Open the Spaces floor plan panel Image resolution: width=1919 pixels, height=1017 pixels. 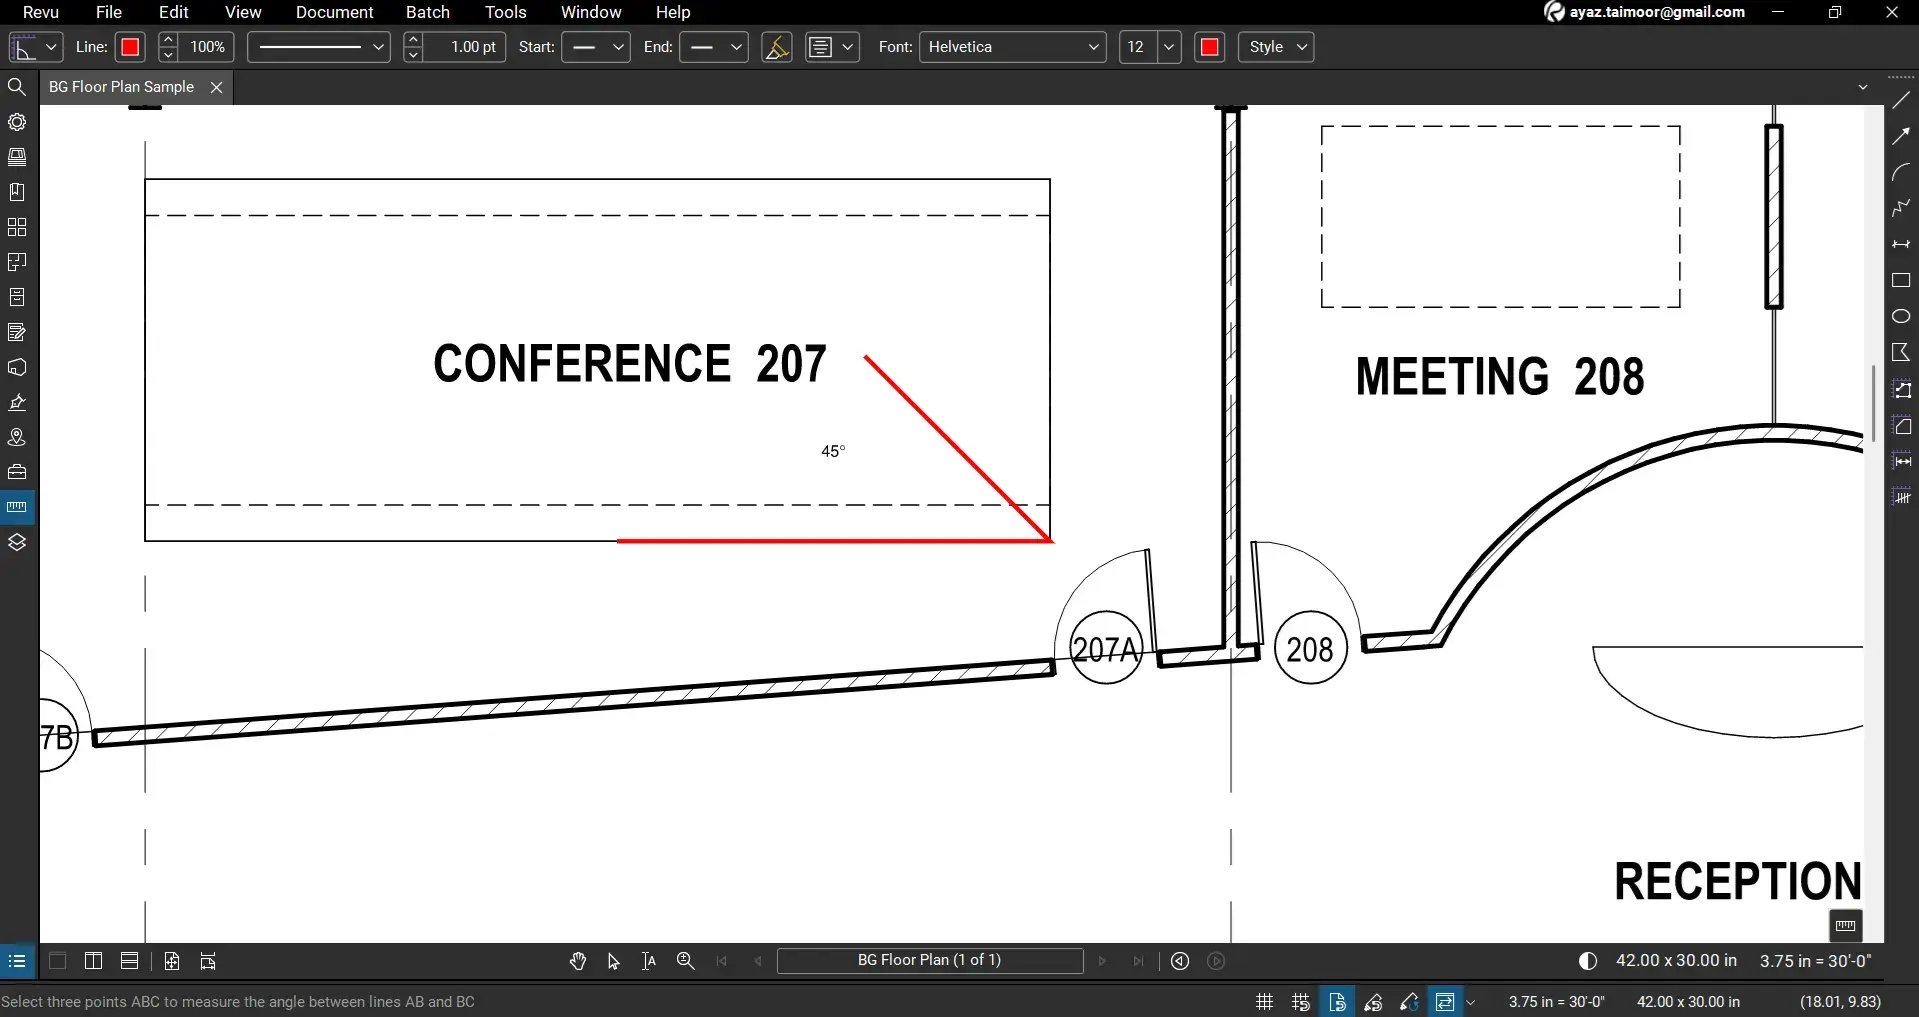pos(17,262)
